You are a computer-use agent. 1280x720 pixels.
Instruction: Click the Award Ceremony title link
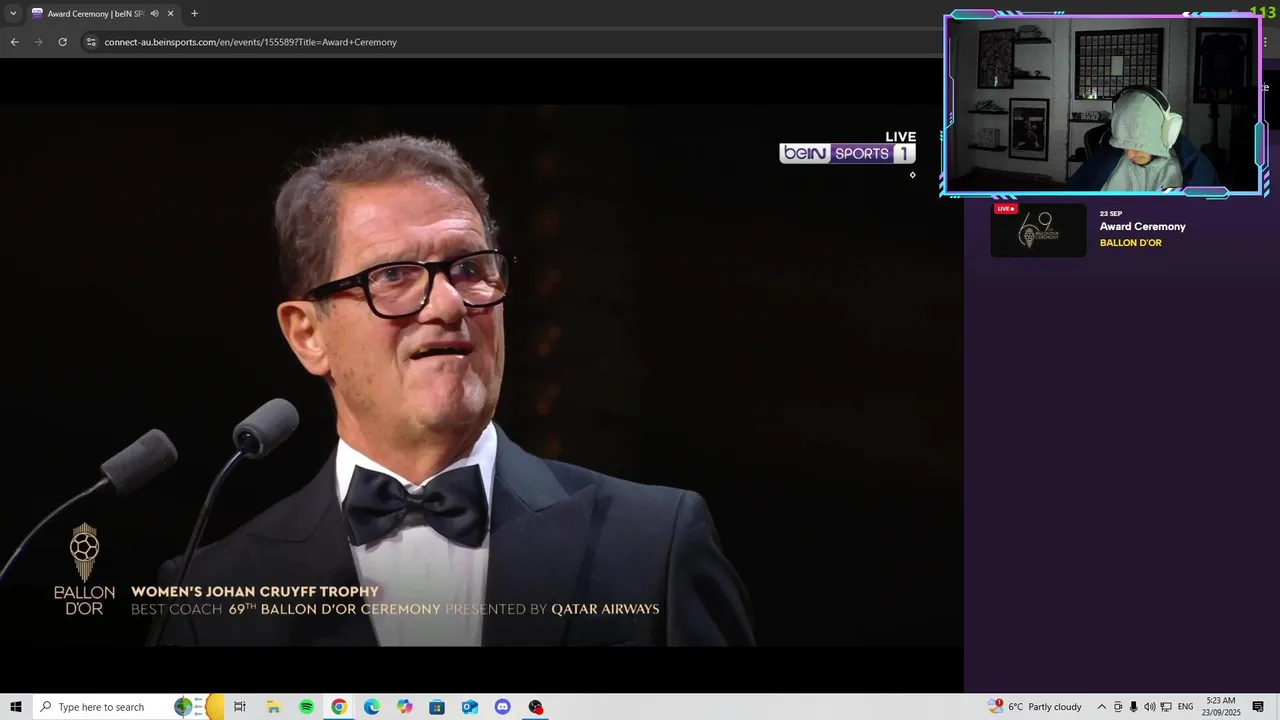pyautogui.click(x=1142, y=227)
